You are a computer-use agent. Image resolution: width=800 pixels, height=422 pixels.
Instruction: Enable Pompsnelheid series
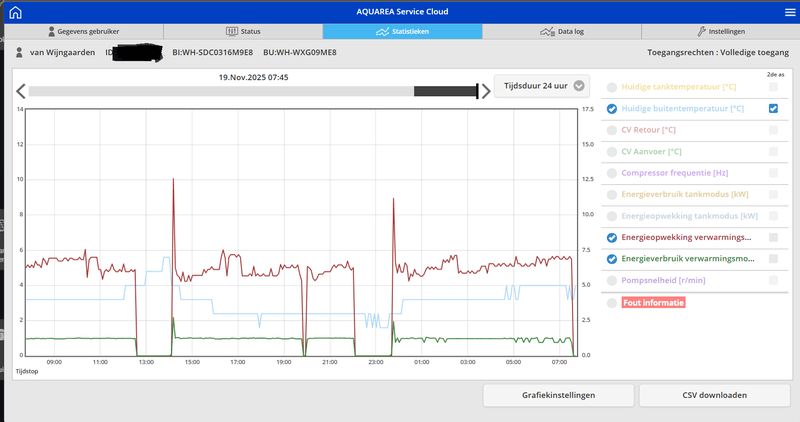coord(612,280)
